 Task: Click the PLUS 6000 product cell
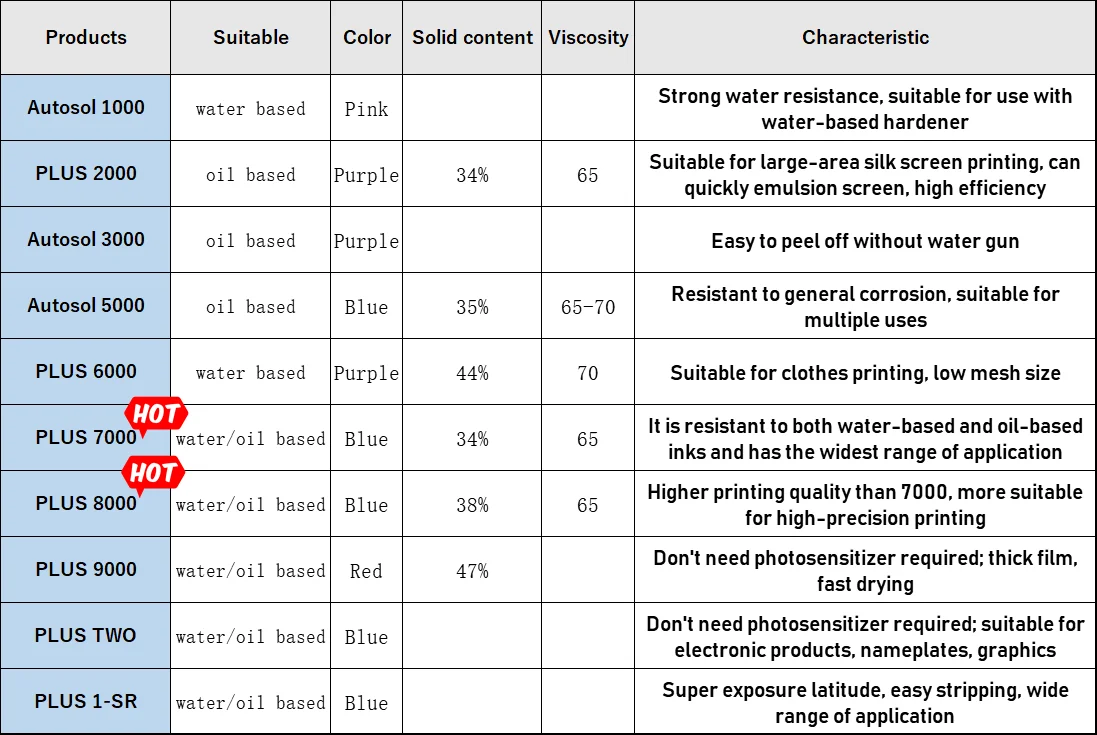(86, 372)
